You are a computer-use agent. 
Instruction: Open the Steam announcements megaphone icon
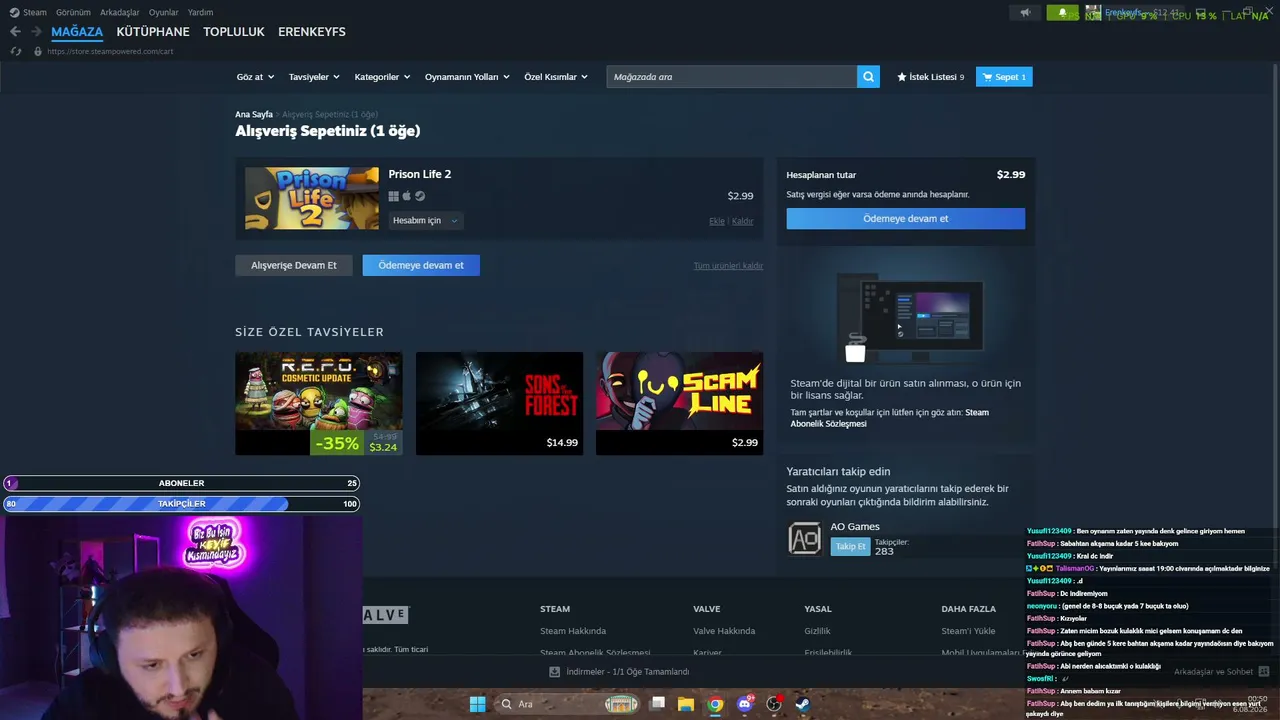[1025, 13]
